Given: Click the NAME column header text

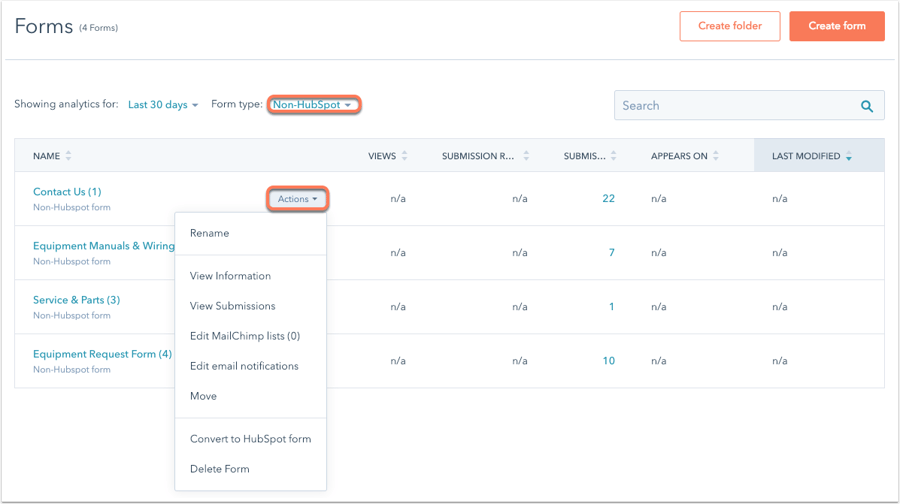Looking at the screenshot, I should (x=46, y=156).
